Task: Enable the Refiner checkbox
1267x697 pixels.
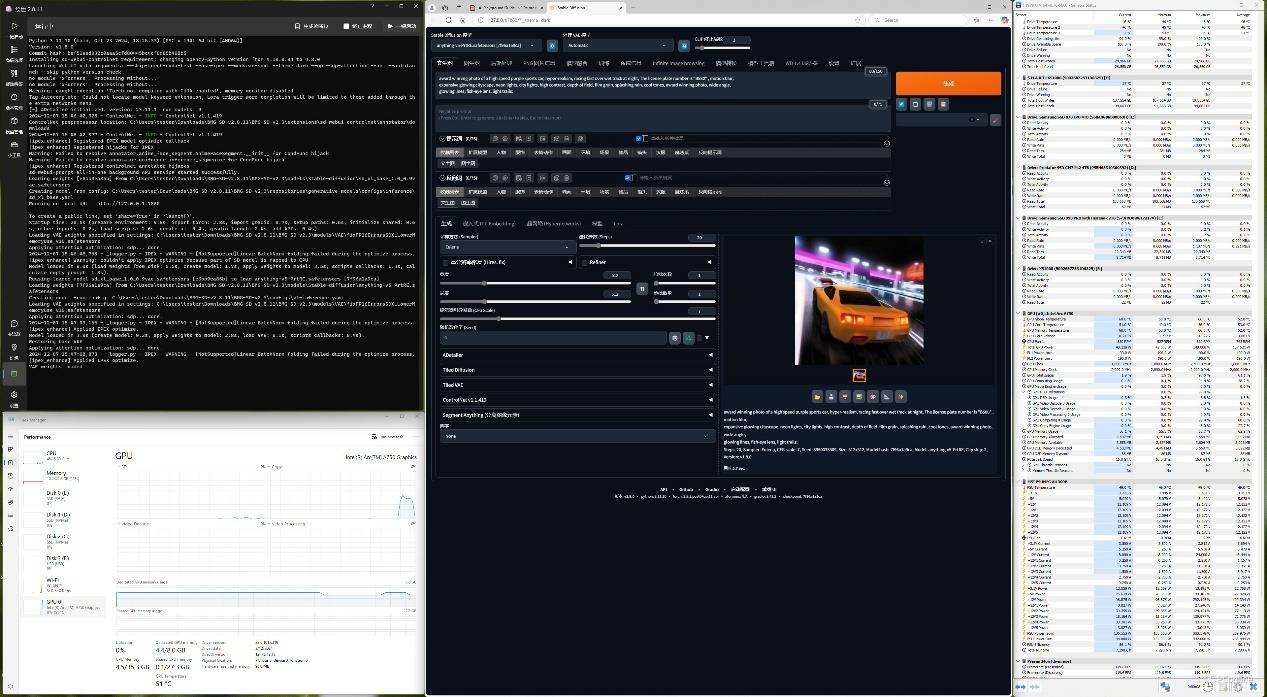Action: click(585, 262)
